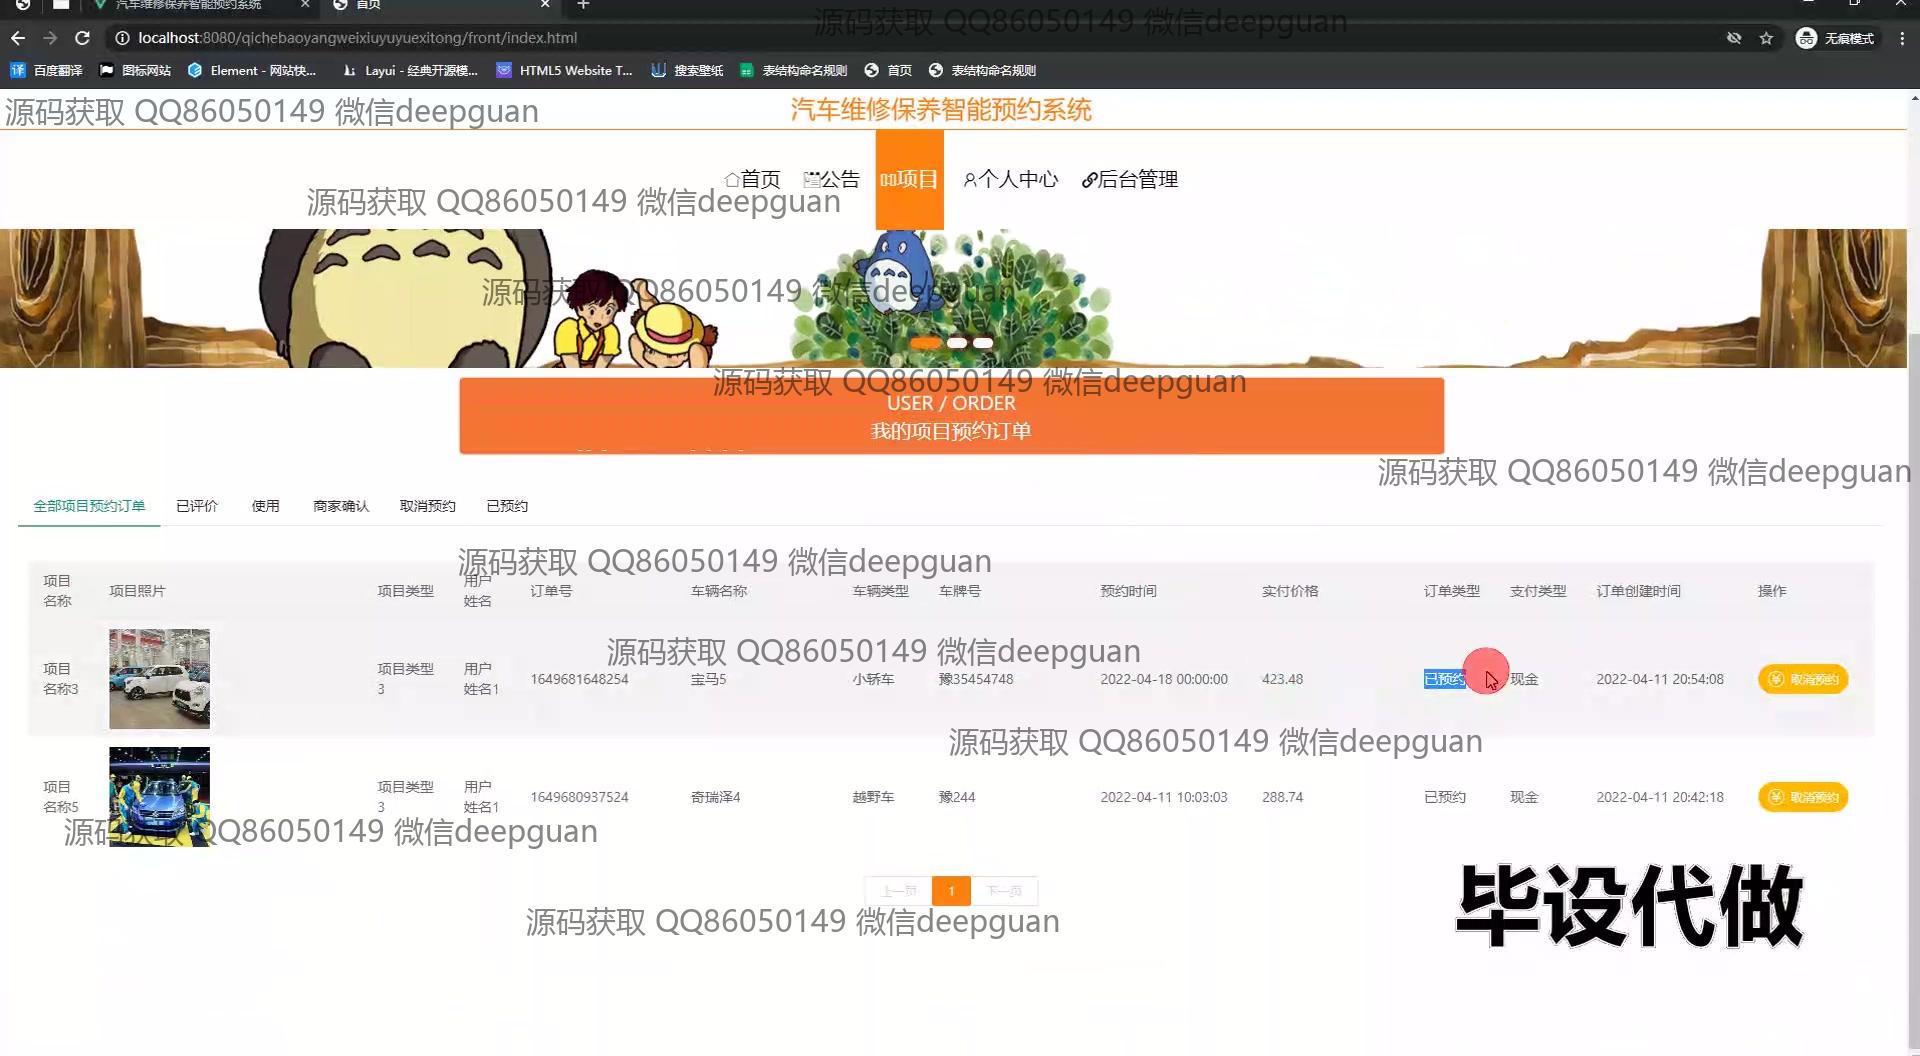Screen dimensions: 1920x1056
Task: Open 个人中心 in the navigation
Action: click(1010, 179)
